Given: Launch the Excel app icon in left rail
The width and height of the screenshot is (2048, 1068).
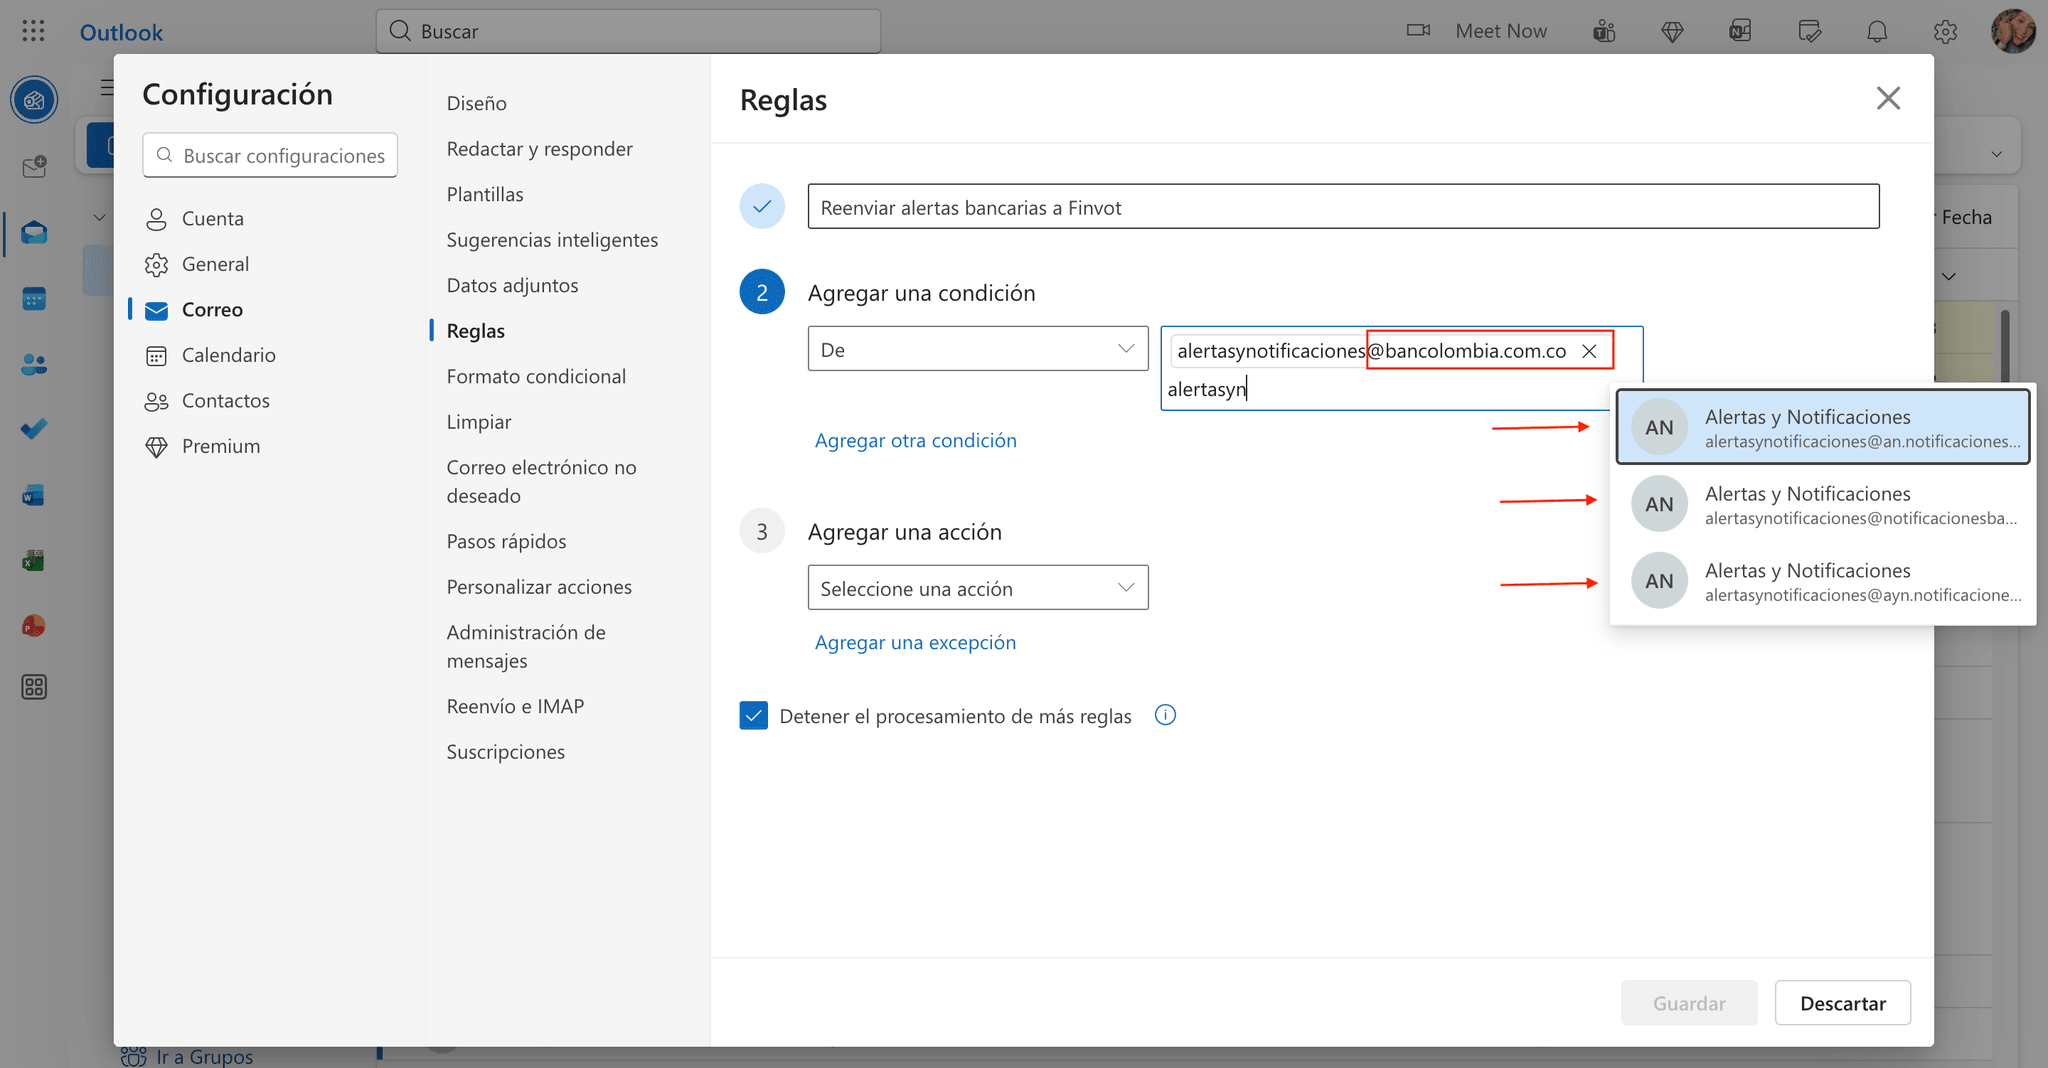Looking at the screenshot, I should point(34,560).
